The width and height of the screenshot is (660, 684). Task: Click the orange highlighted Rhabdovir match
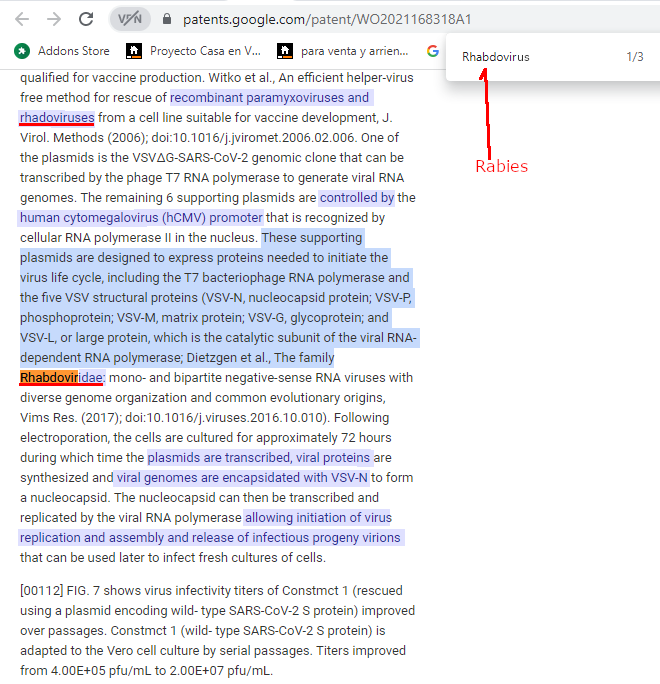pyautogui.click(x=48, y=378)
